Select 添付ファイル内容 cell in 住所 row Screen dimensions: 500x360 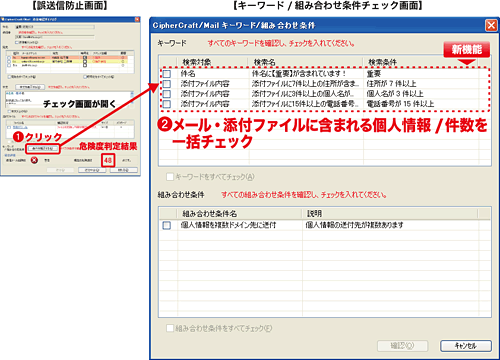point(205,84)
